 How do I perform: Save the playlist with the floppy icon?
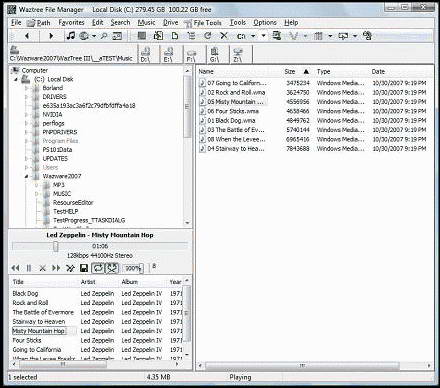coord(84,268)
